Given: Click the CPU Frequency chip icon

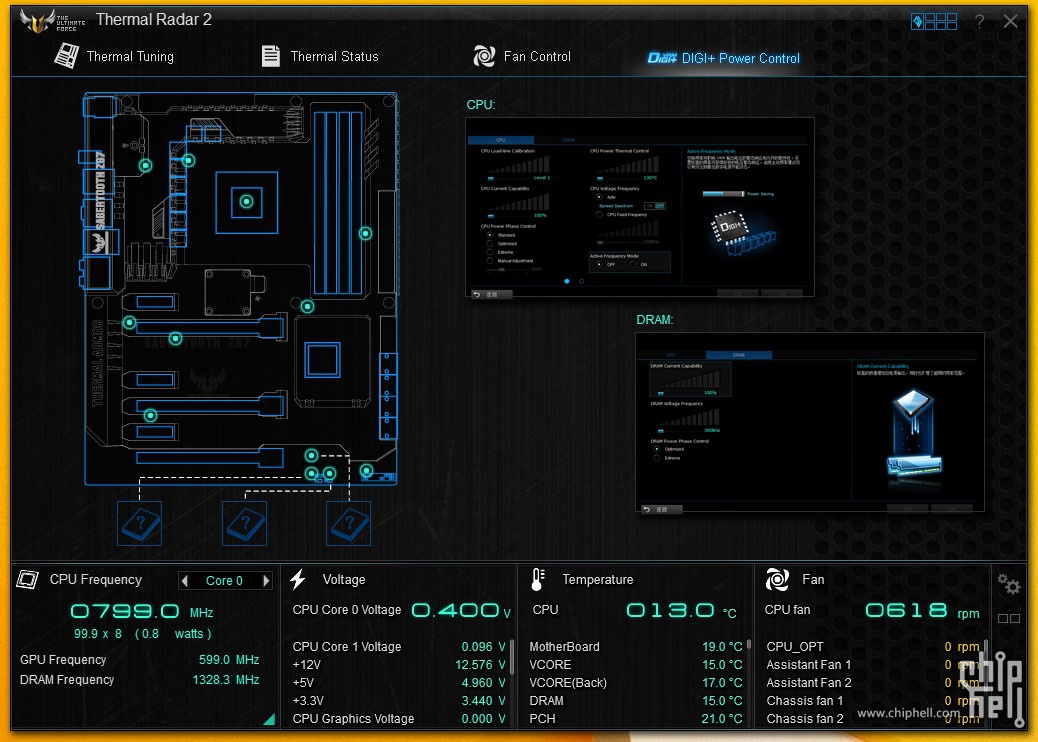Looking at the screenshot, I should (x=27, y=579).
